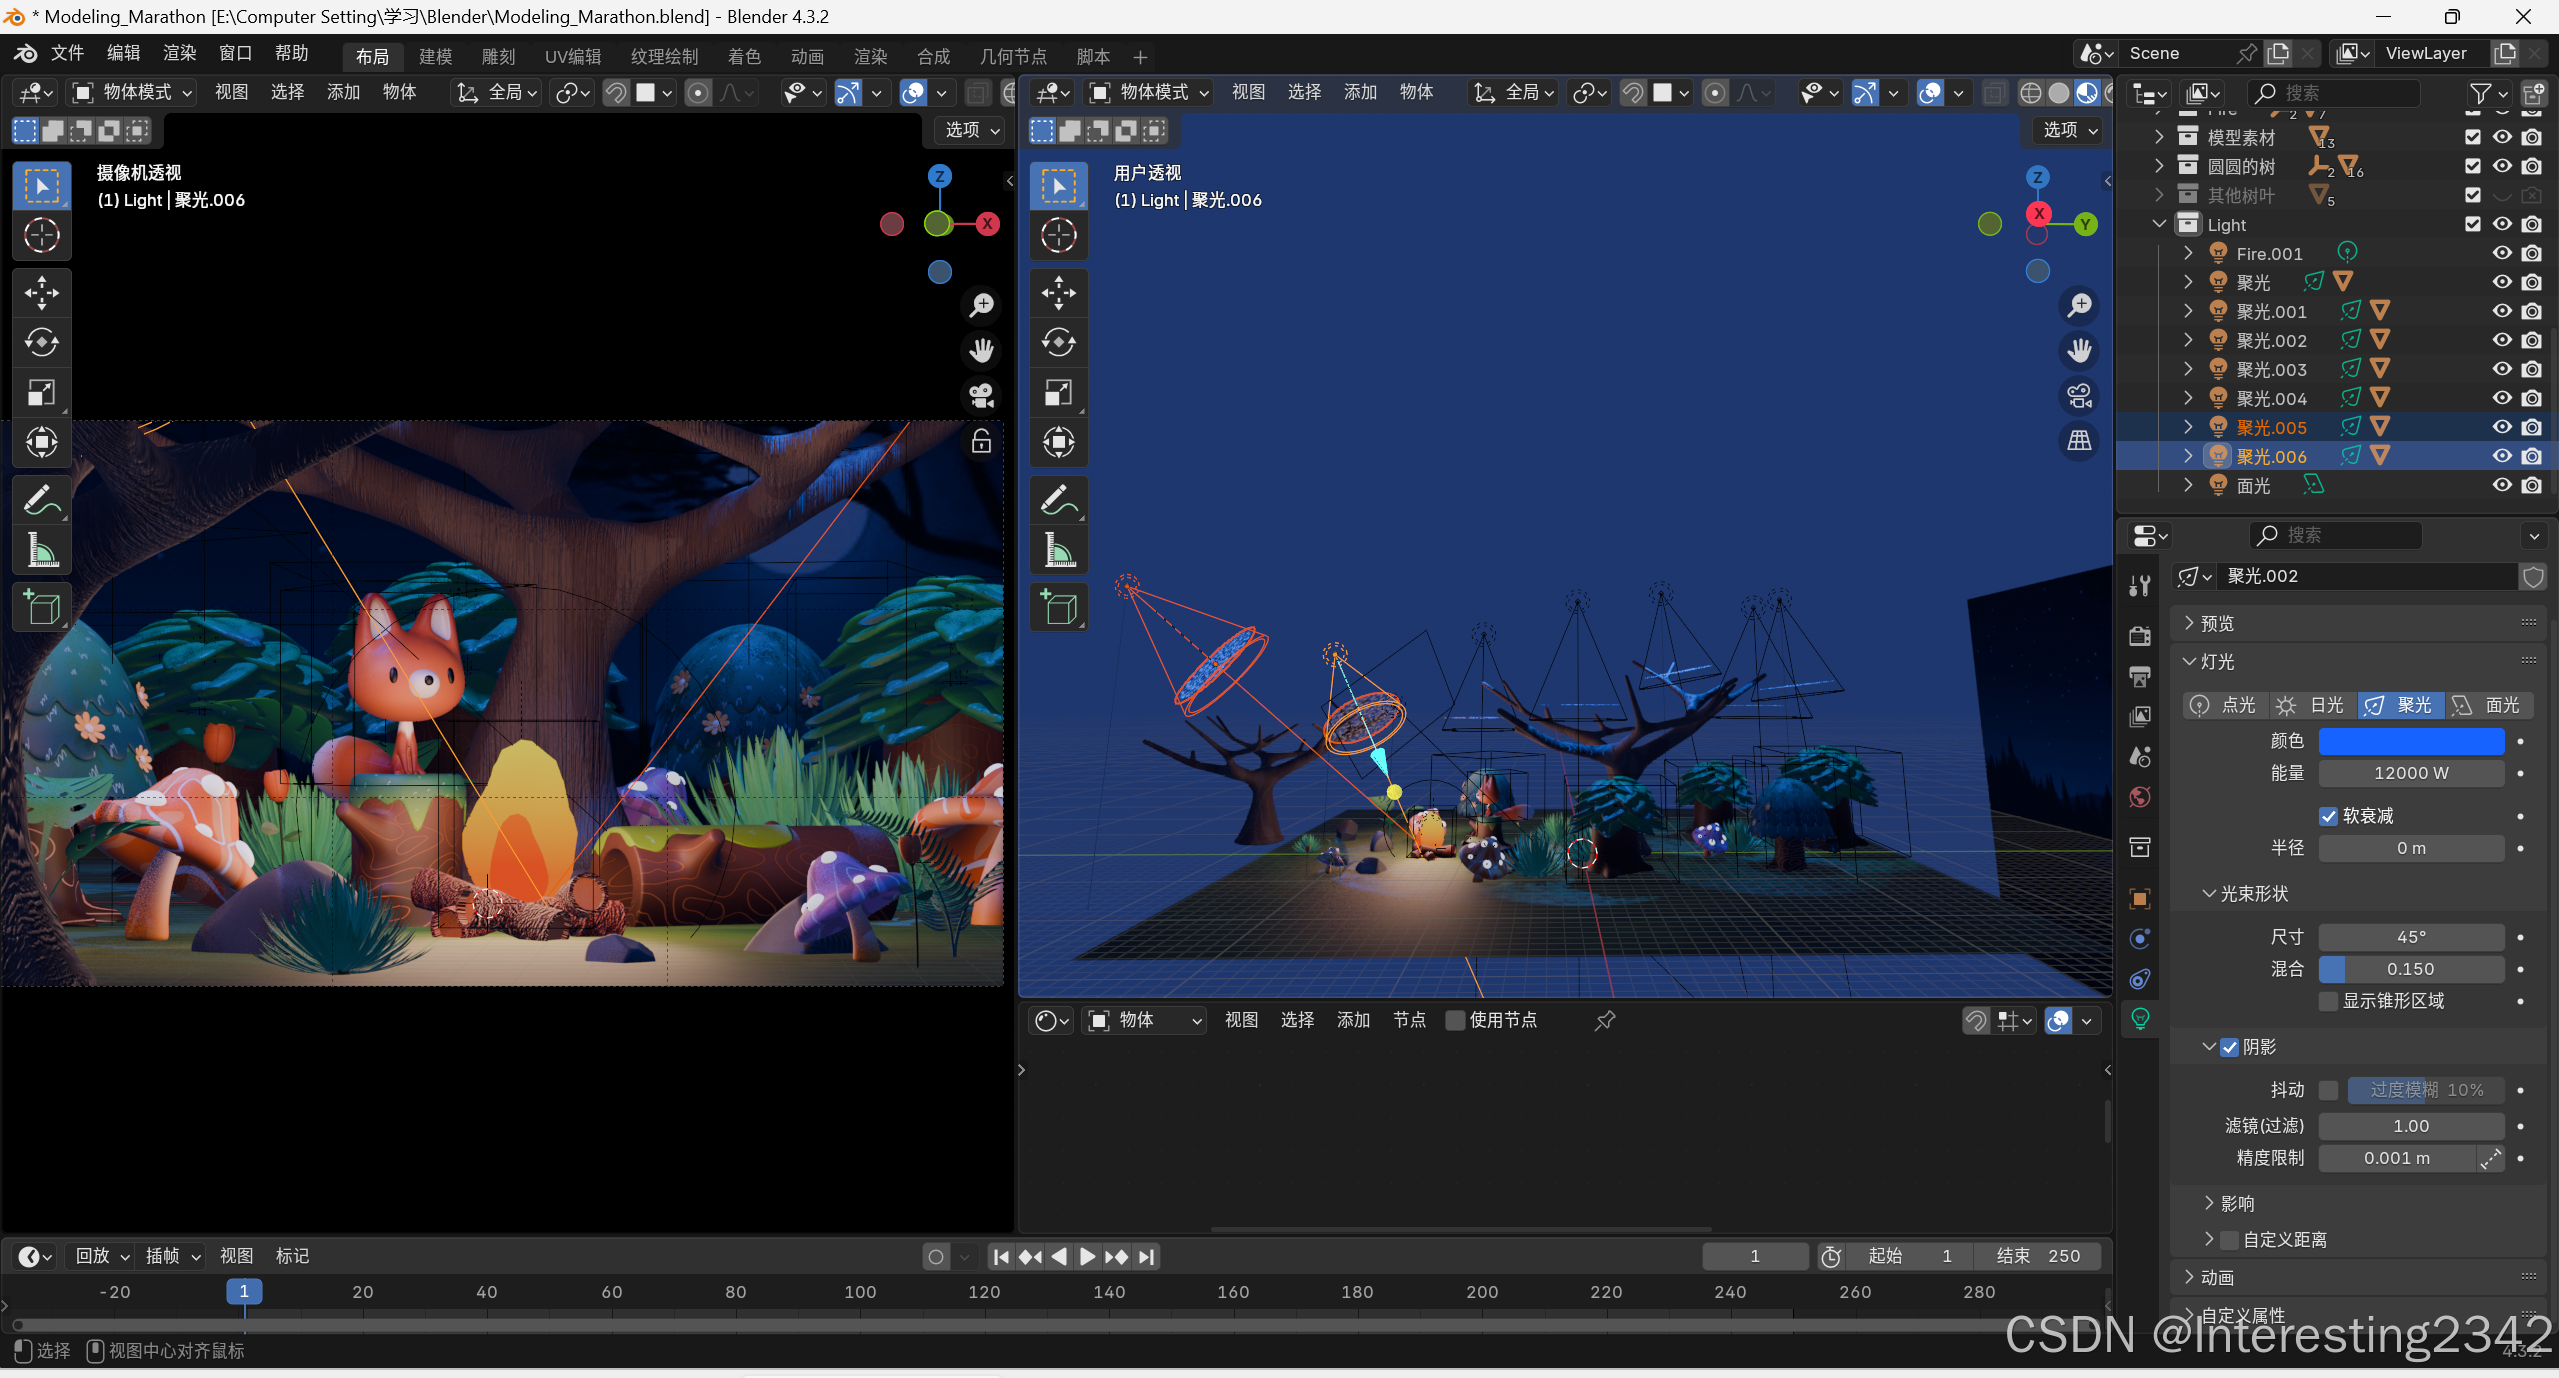The width and height of the screenshot is (2559, 1378).
Task: Select the Move tool in left viewport
Action: (x=41, y=293)
